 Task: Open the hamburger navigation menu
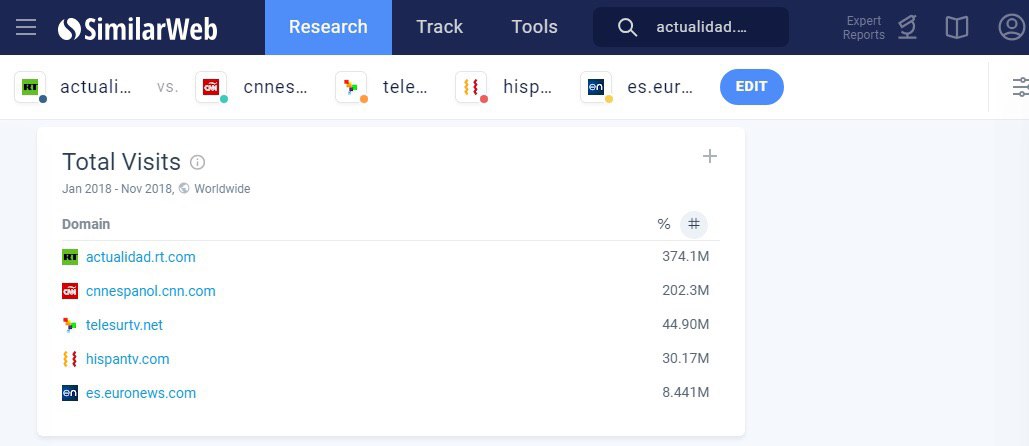26,27
